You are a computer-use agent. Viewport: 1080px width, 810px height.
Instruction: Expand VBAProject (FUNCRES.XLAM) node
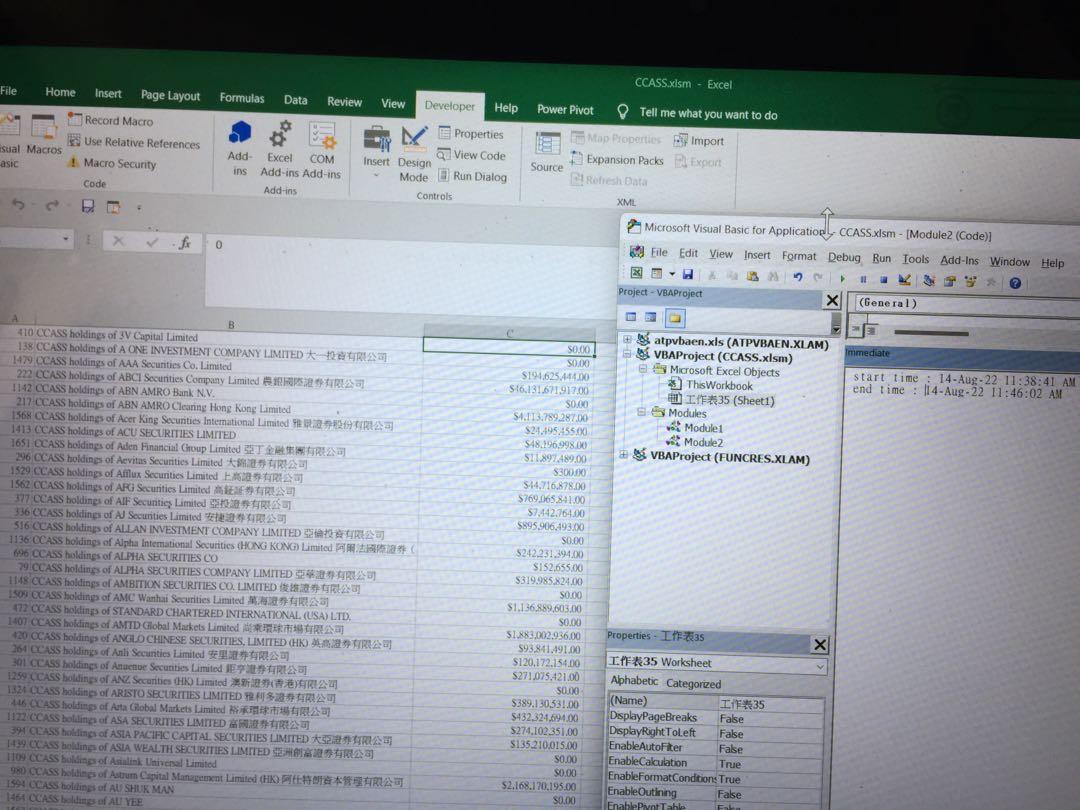click(623, 455)
